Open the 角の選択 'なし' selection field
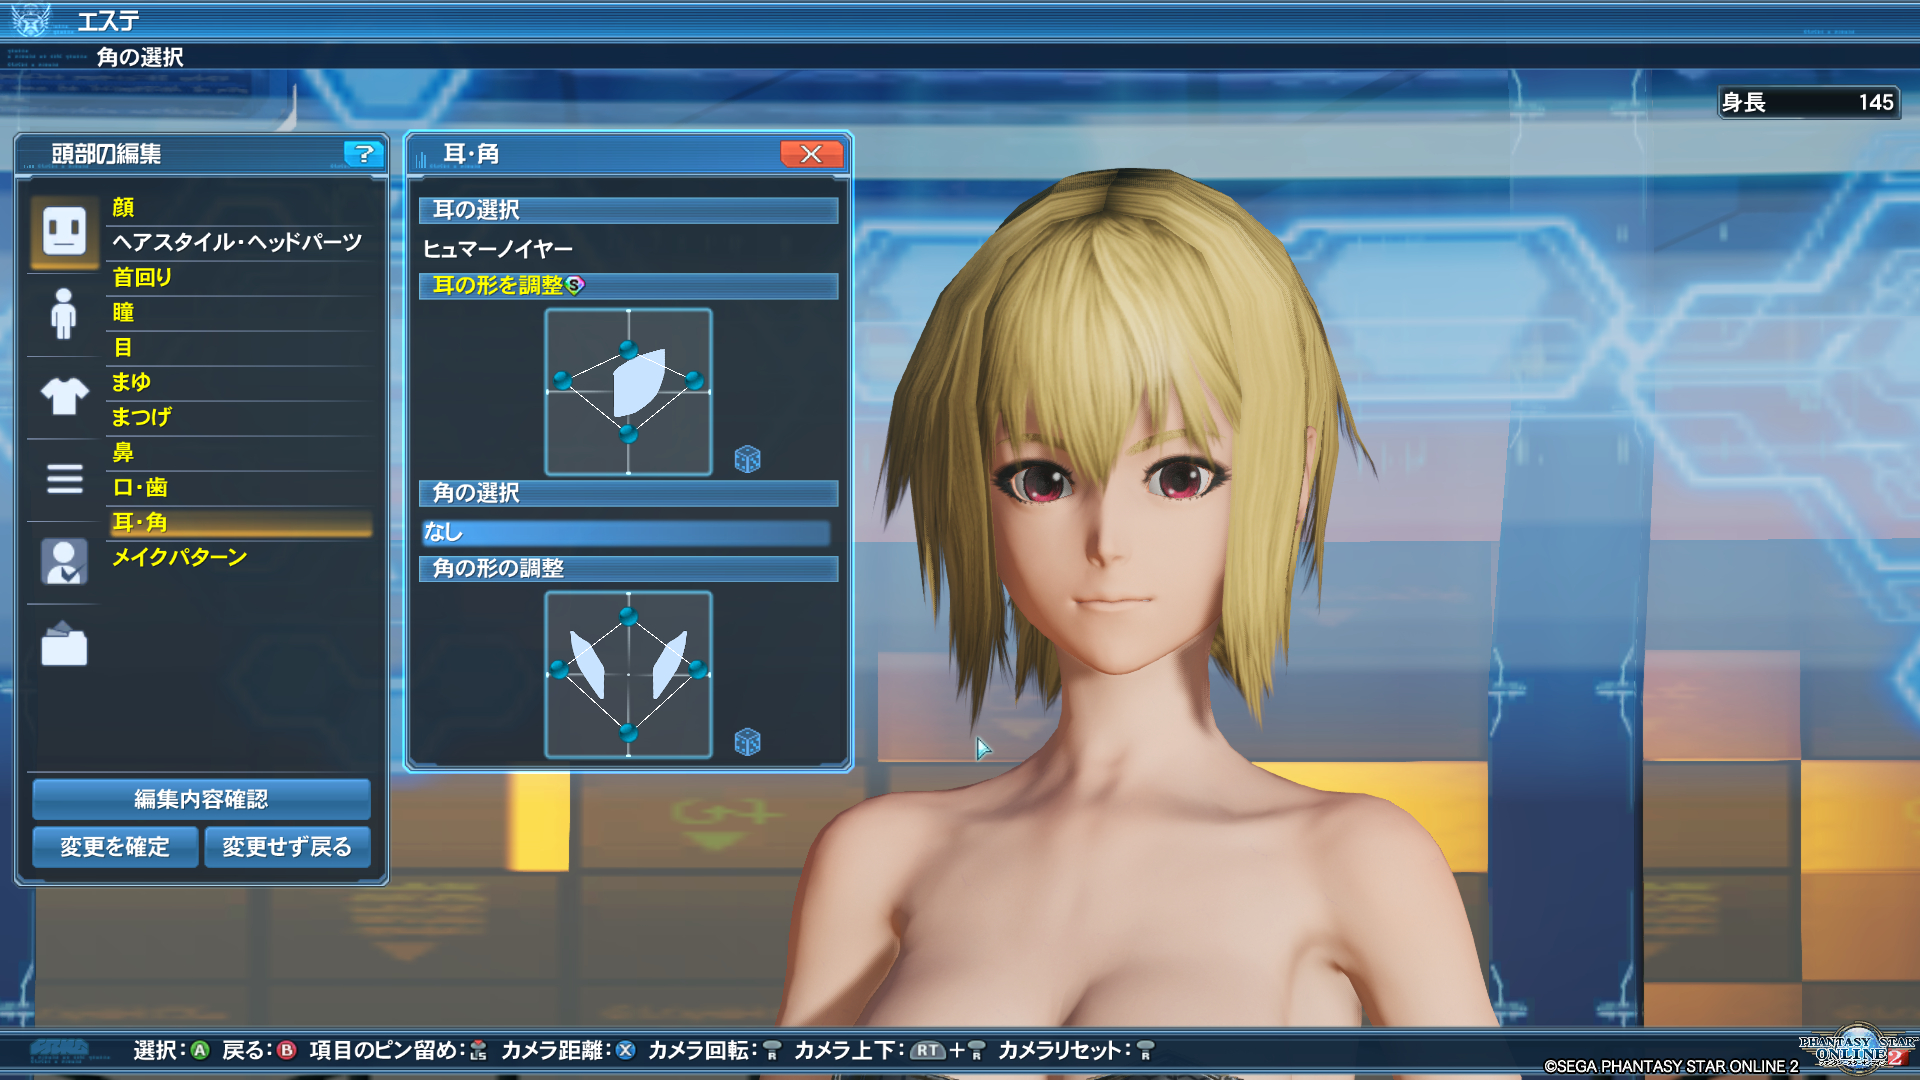 point(626,532)
